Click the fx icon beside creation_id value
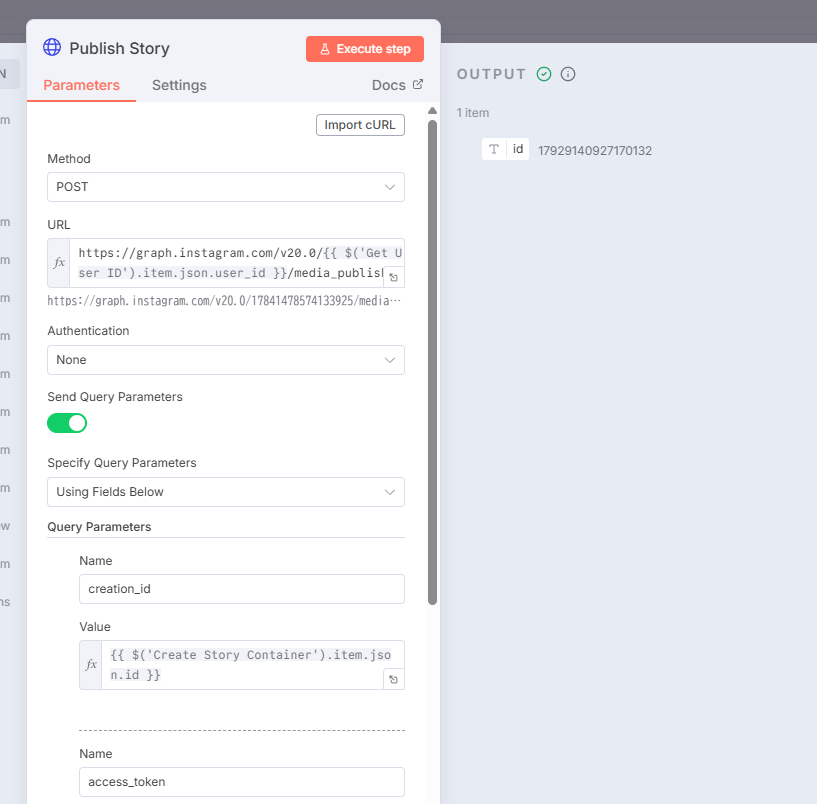This screenshot has width=817, height=804. pos(91,665)
